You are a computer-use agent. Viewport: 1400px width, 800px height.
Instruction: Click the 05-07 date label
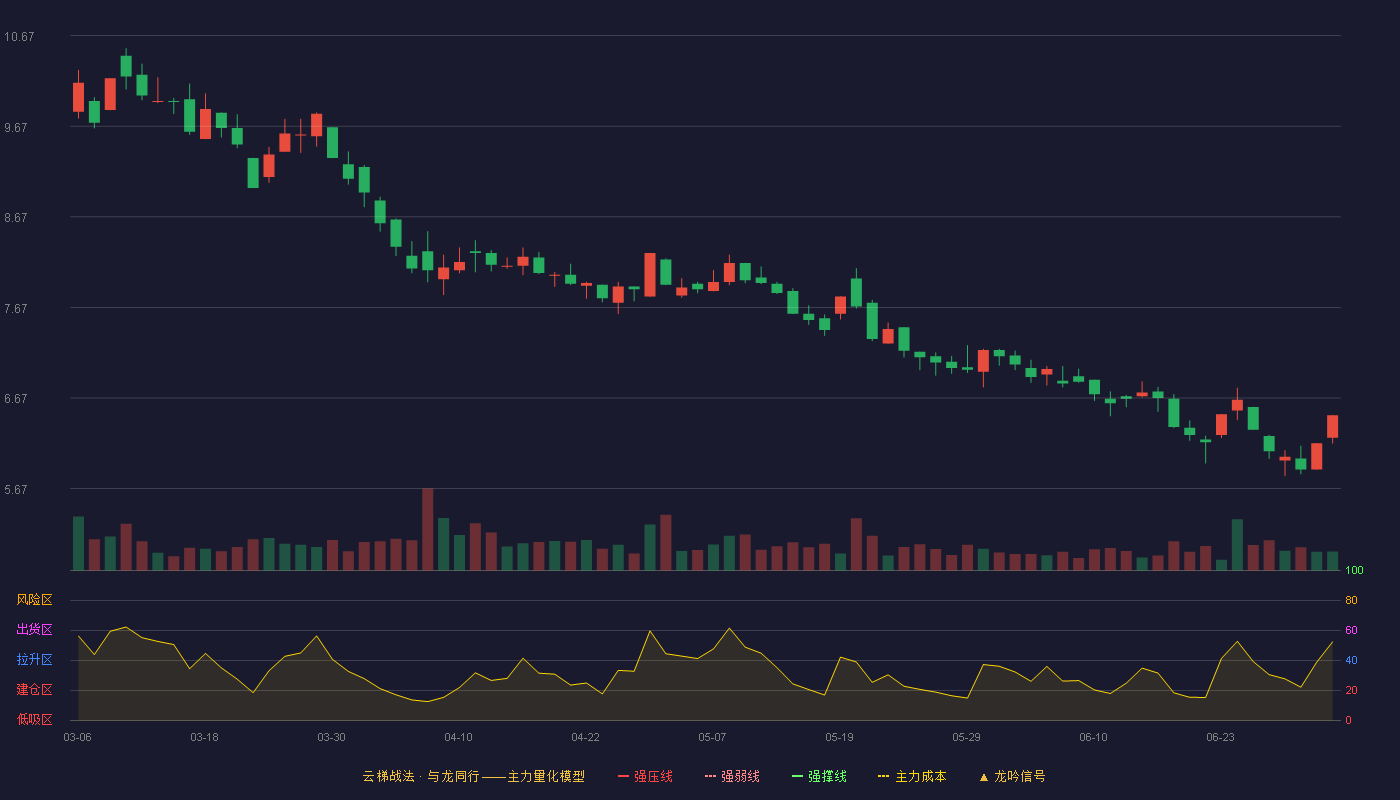[712, 737]
